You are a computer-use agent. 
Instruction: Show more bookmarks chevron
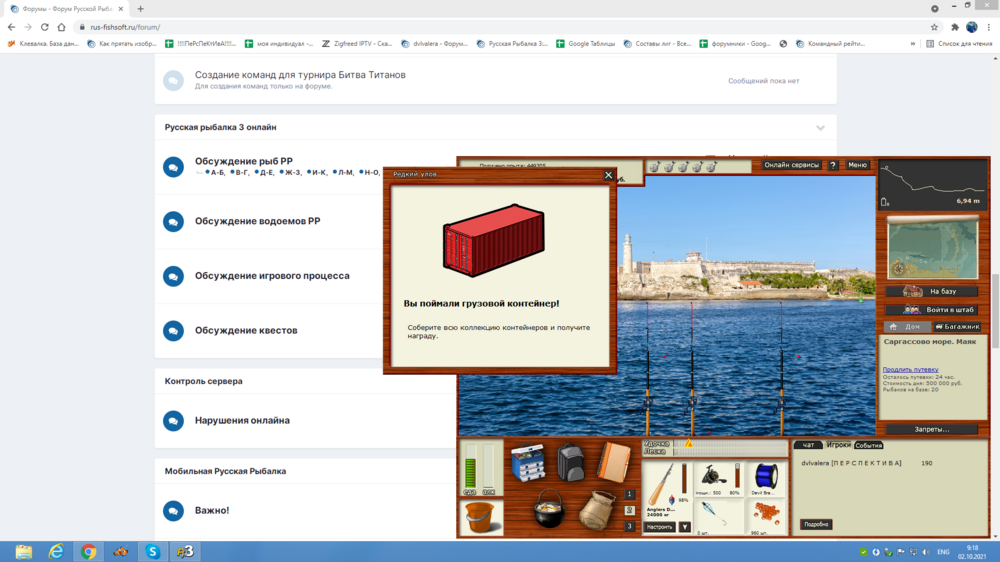click(x=913, y=43)
